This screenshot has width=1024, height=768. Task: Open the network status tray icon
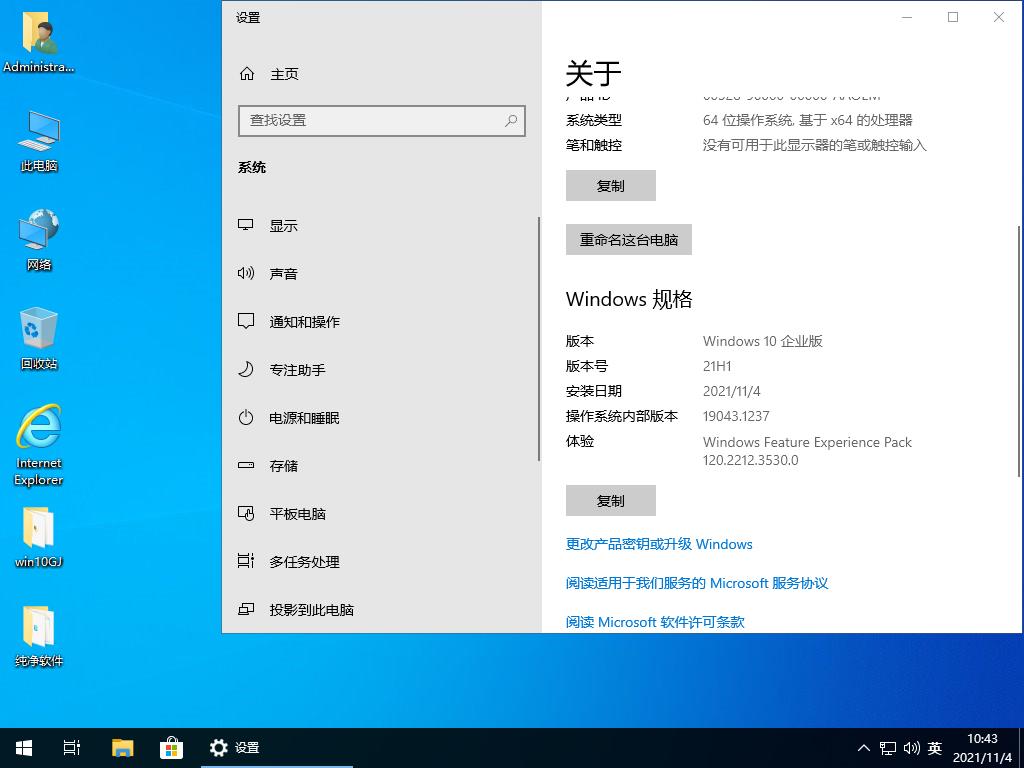coord(888,748)
